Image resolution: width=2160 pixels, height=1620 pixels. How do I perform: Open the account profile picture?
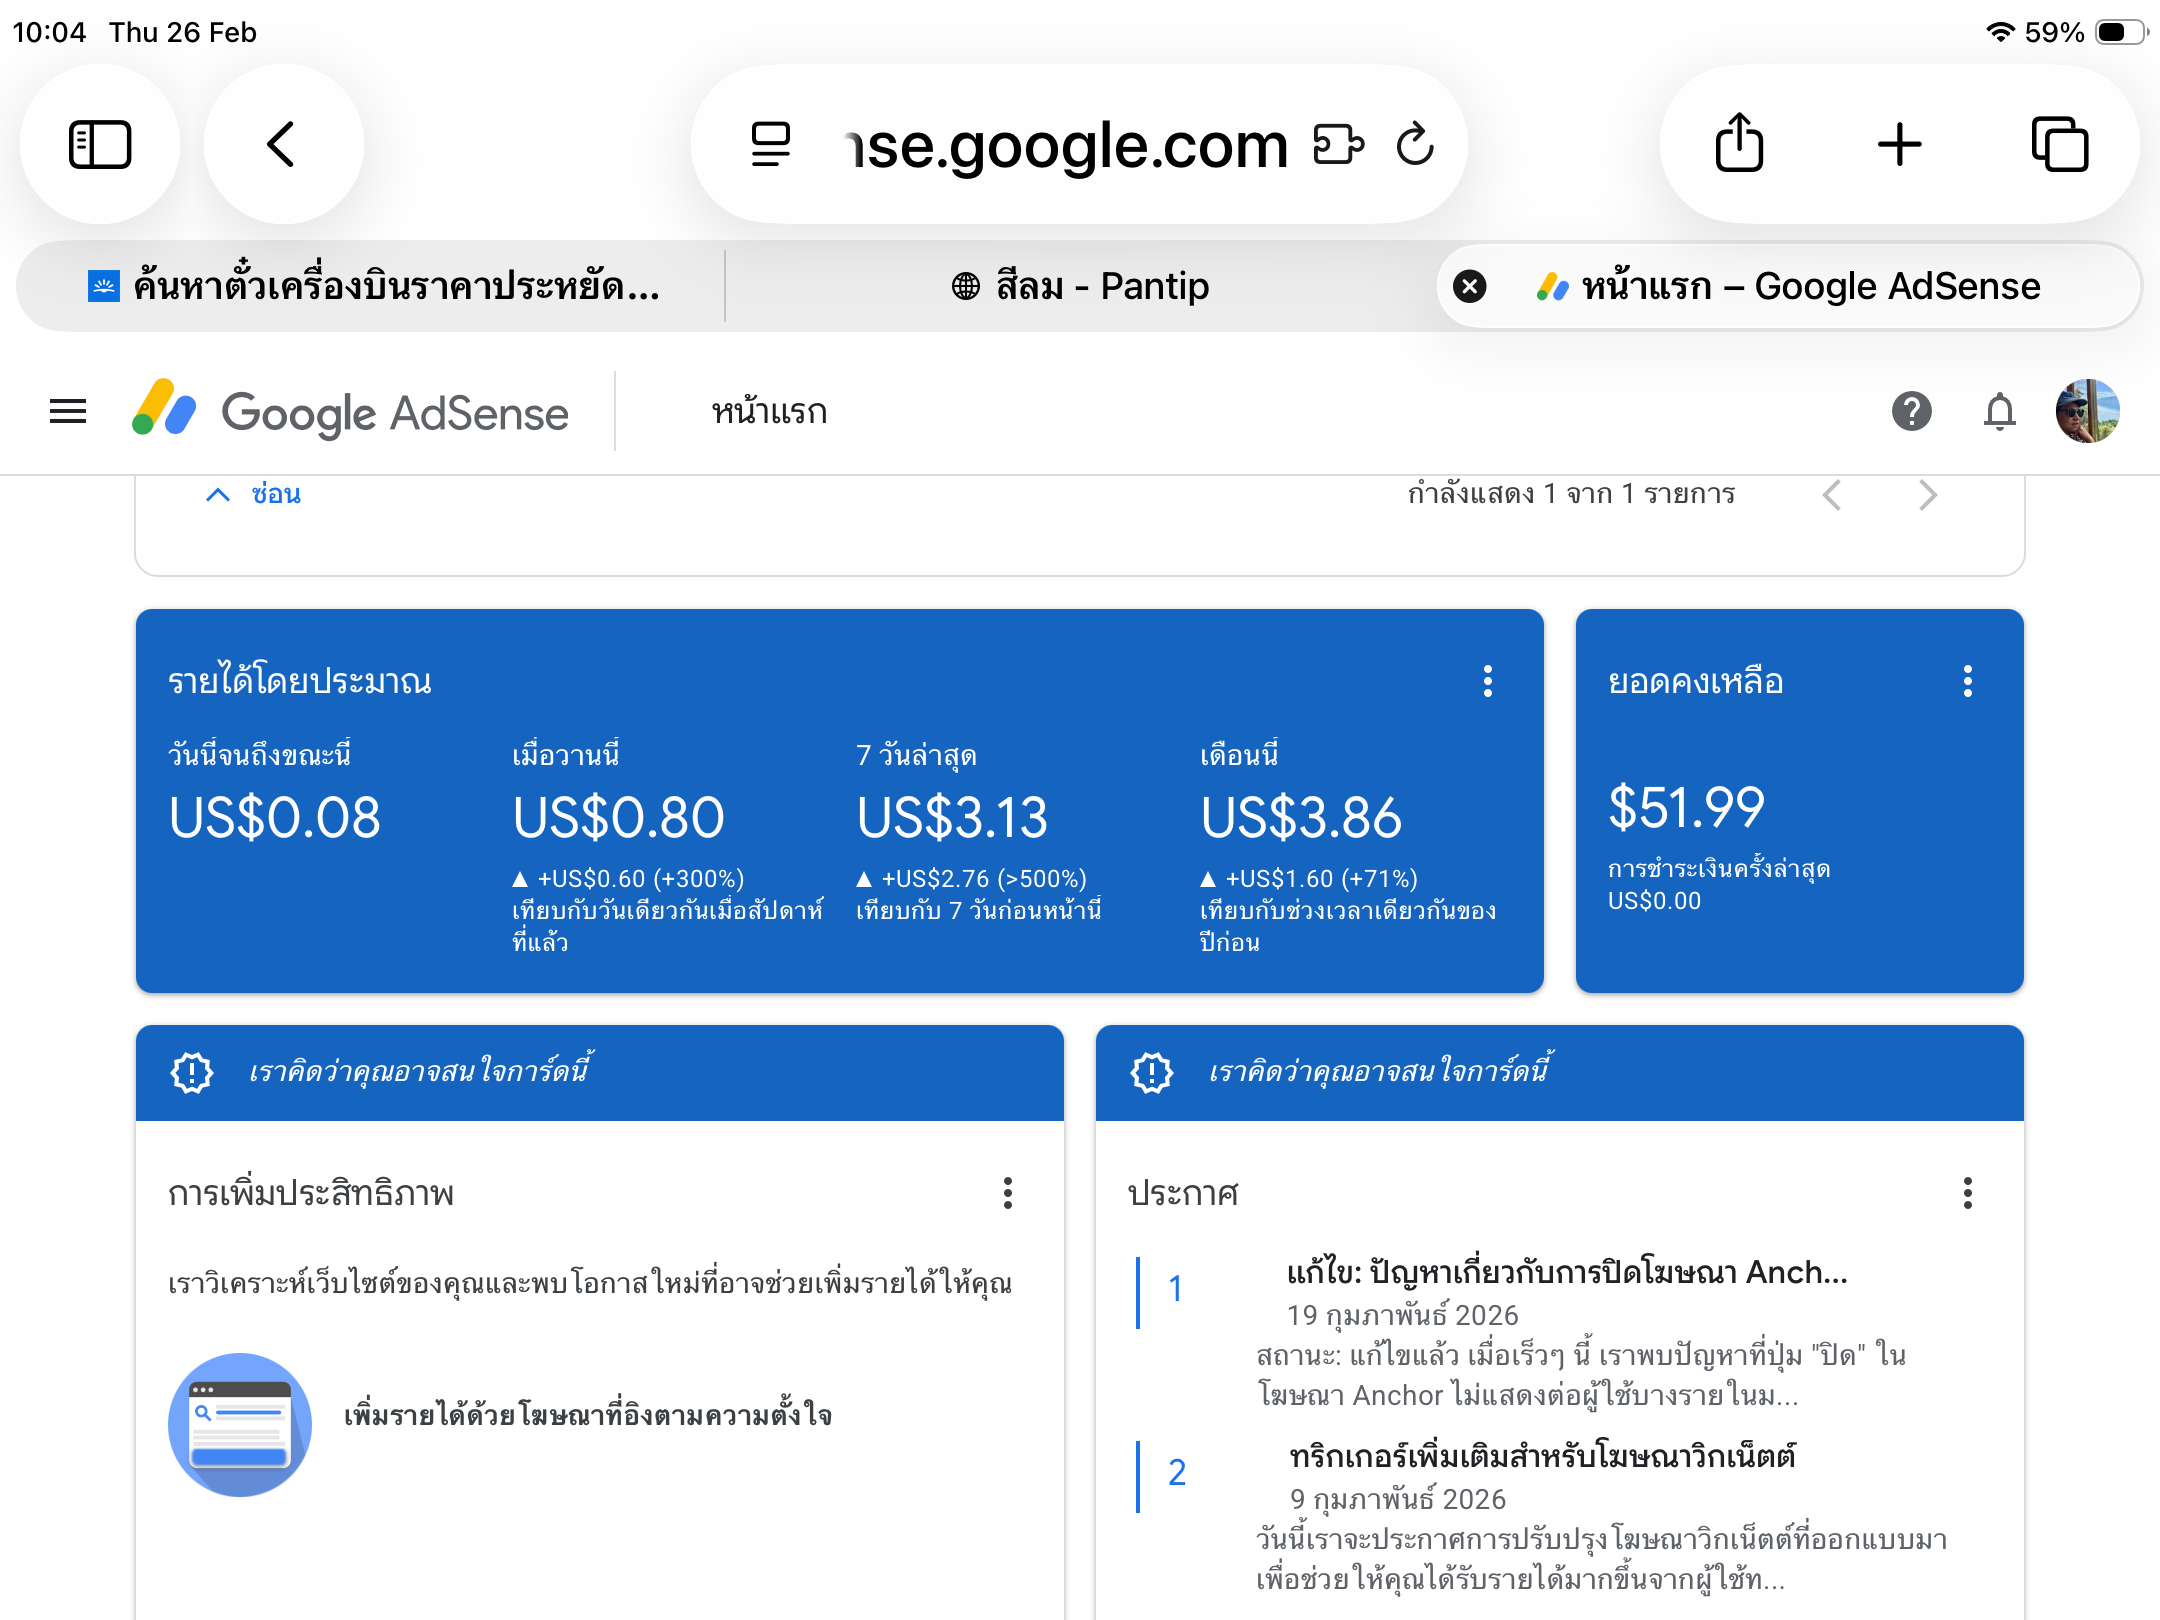[x=2087, y=411]
